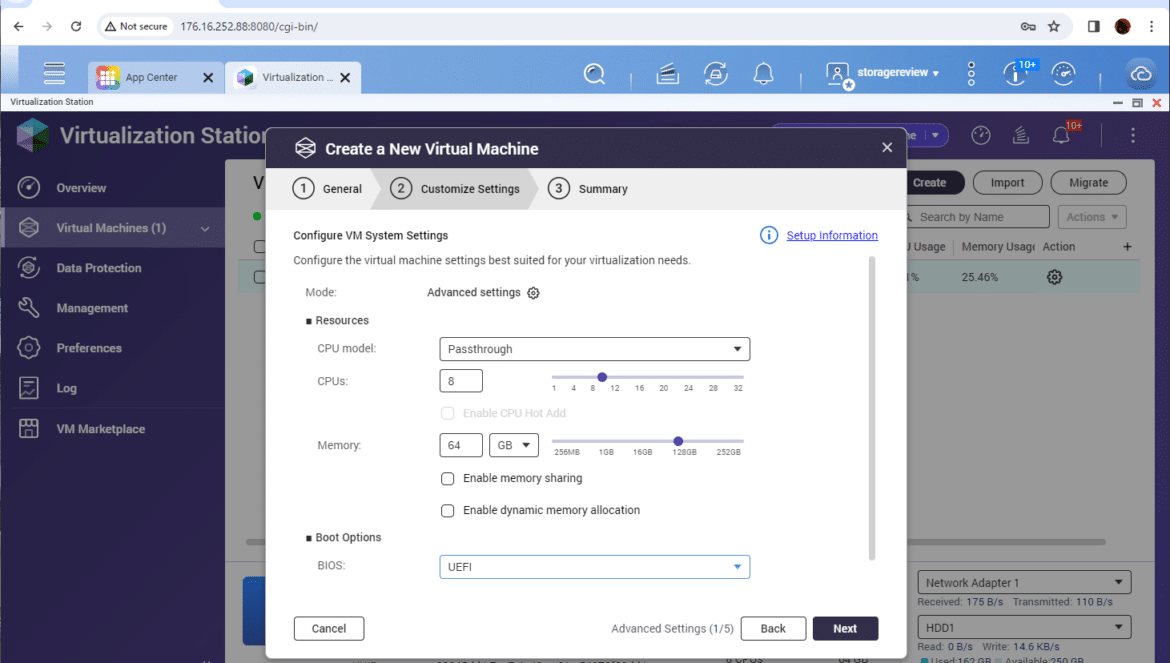
Task: Go to Overview in the sidebar
Action: click(113, 188)
